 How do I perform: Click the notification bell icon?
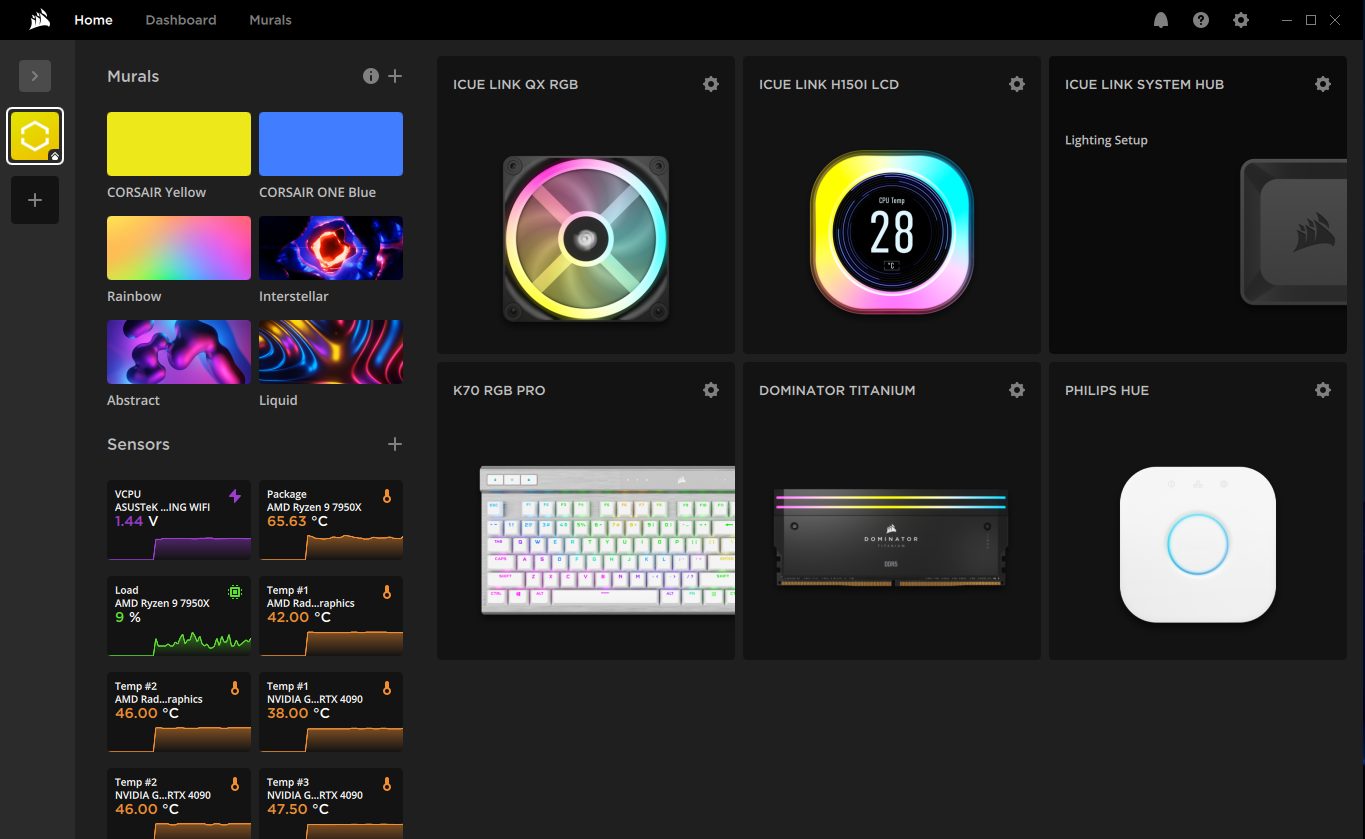[x=1161, y=19]
